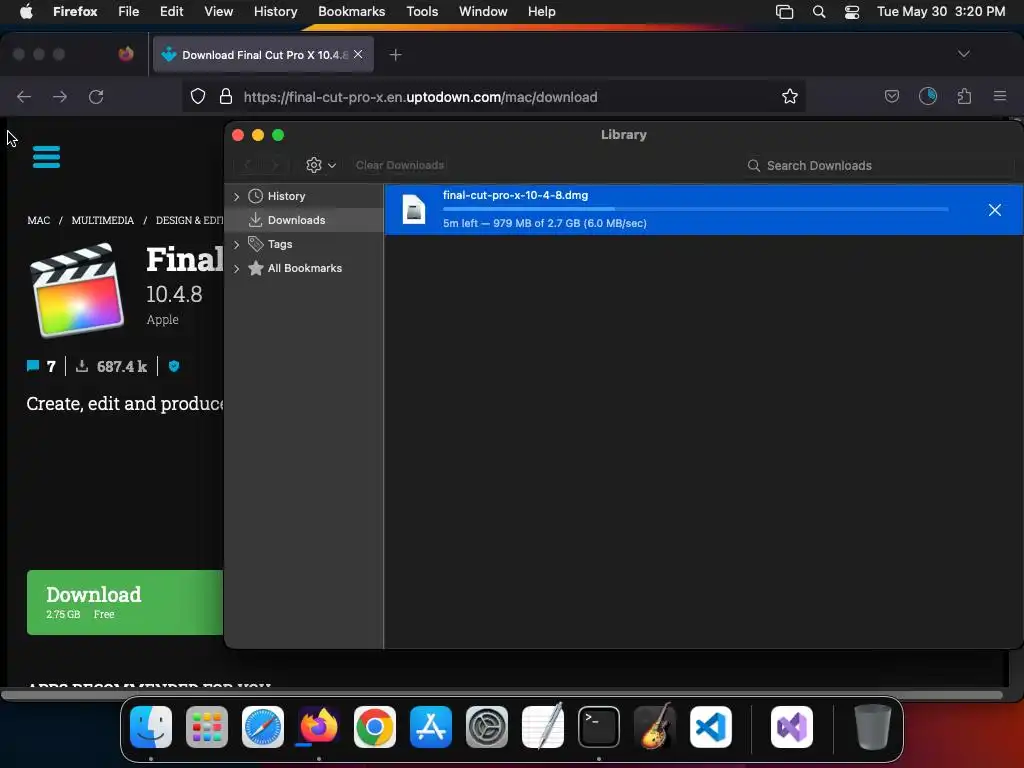Image resolution: width=1024 pixels, height=768 pixels.
Task: Open Launchpad from the dock
Action: [207, 727]
